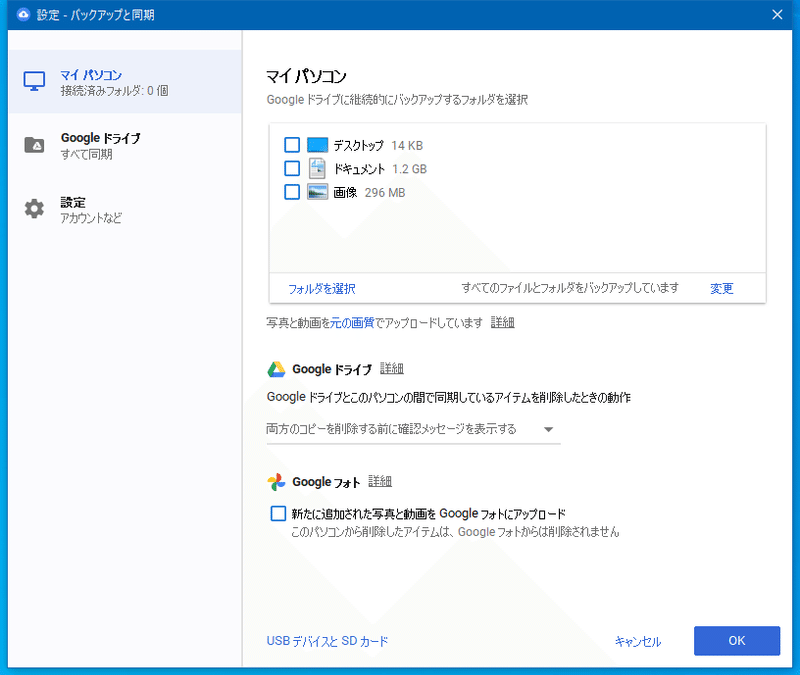Open 詳細 link beside Google ドライブ heading
This screenshot has width=800, height=675.
click(392, 368)
